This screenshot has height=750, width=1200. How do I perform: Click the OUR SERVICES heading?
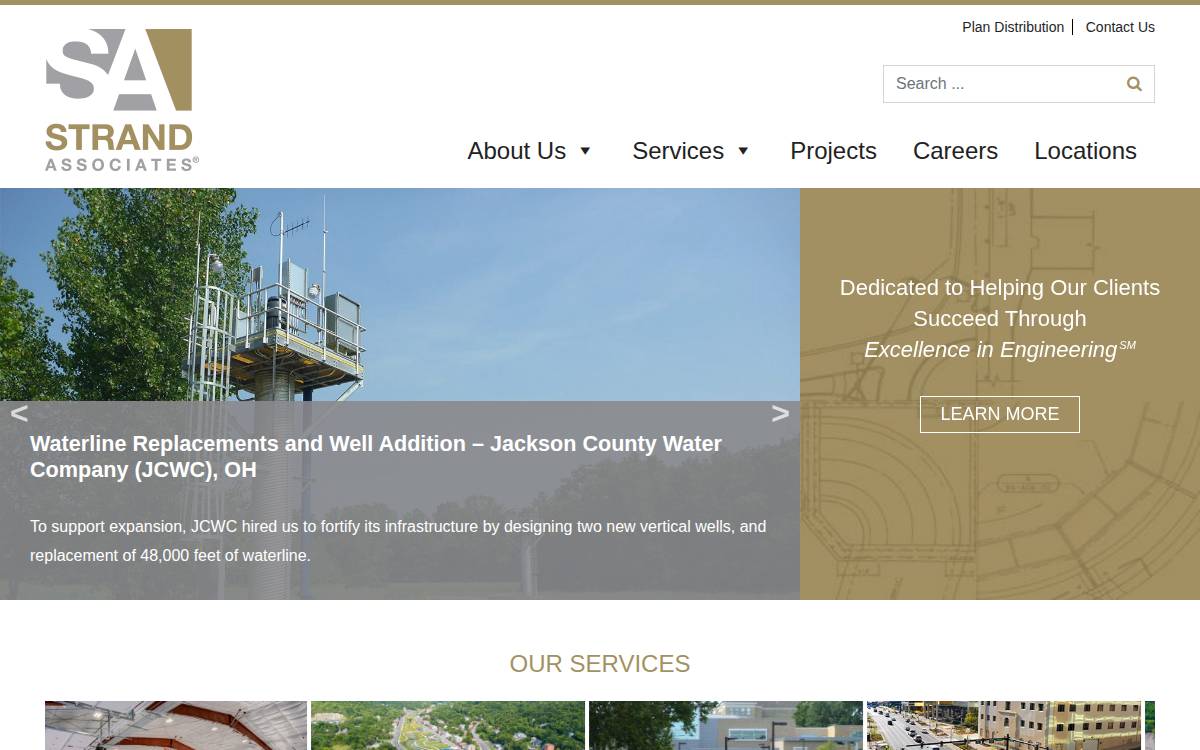(x=600, y=664)
